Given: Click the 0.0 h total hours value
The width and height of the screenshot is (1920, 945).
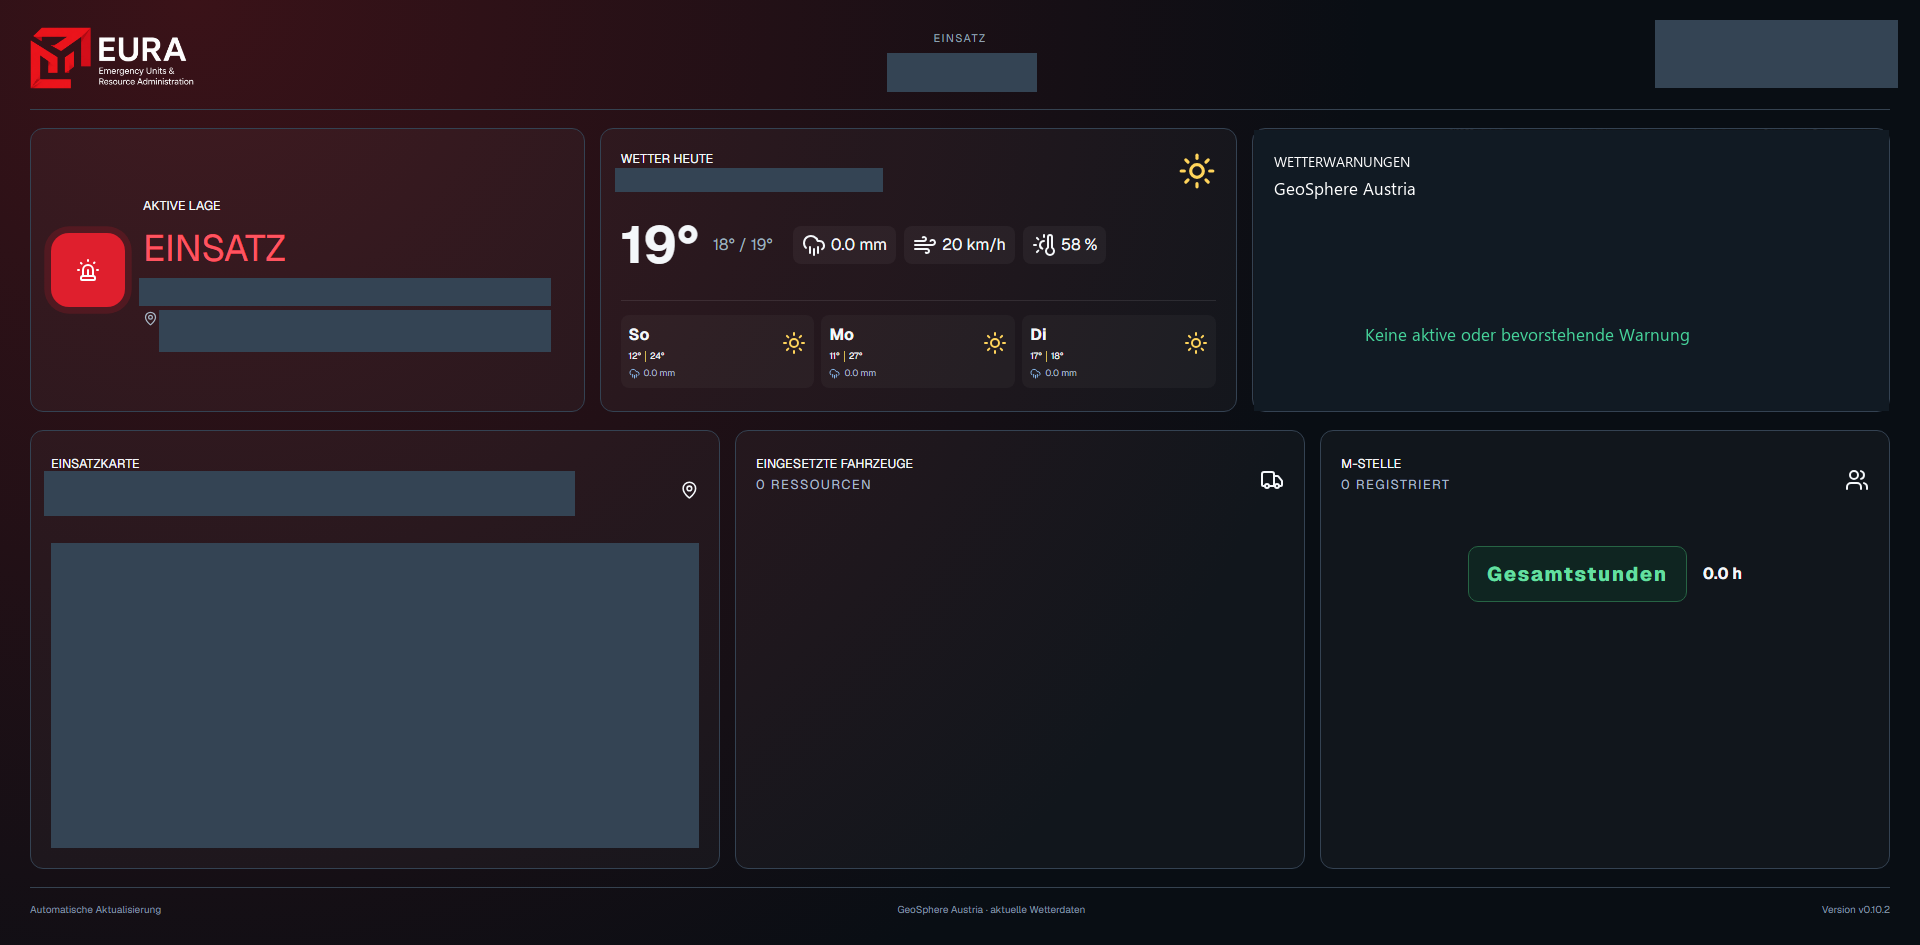Looking at the screenshot, I should tap(1722, 574).
